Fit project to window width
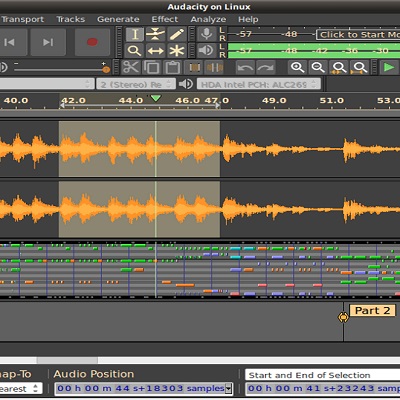Screen dimensions: 400x400 coord(359,68)
